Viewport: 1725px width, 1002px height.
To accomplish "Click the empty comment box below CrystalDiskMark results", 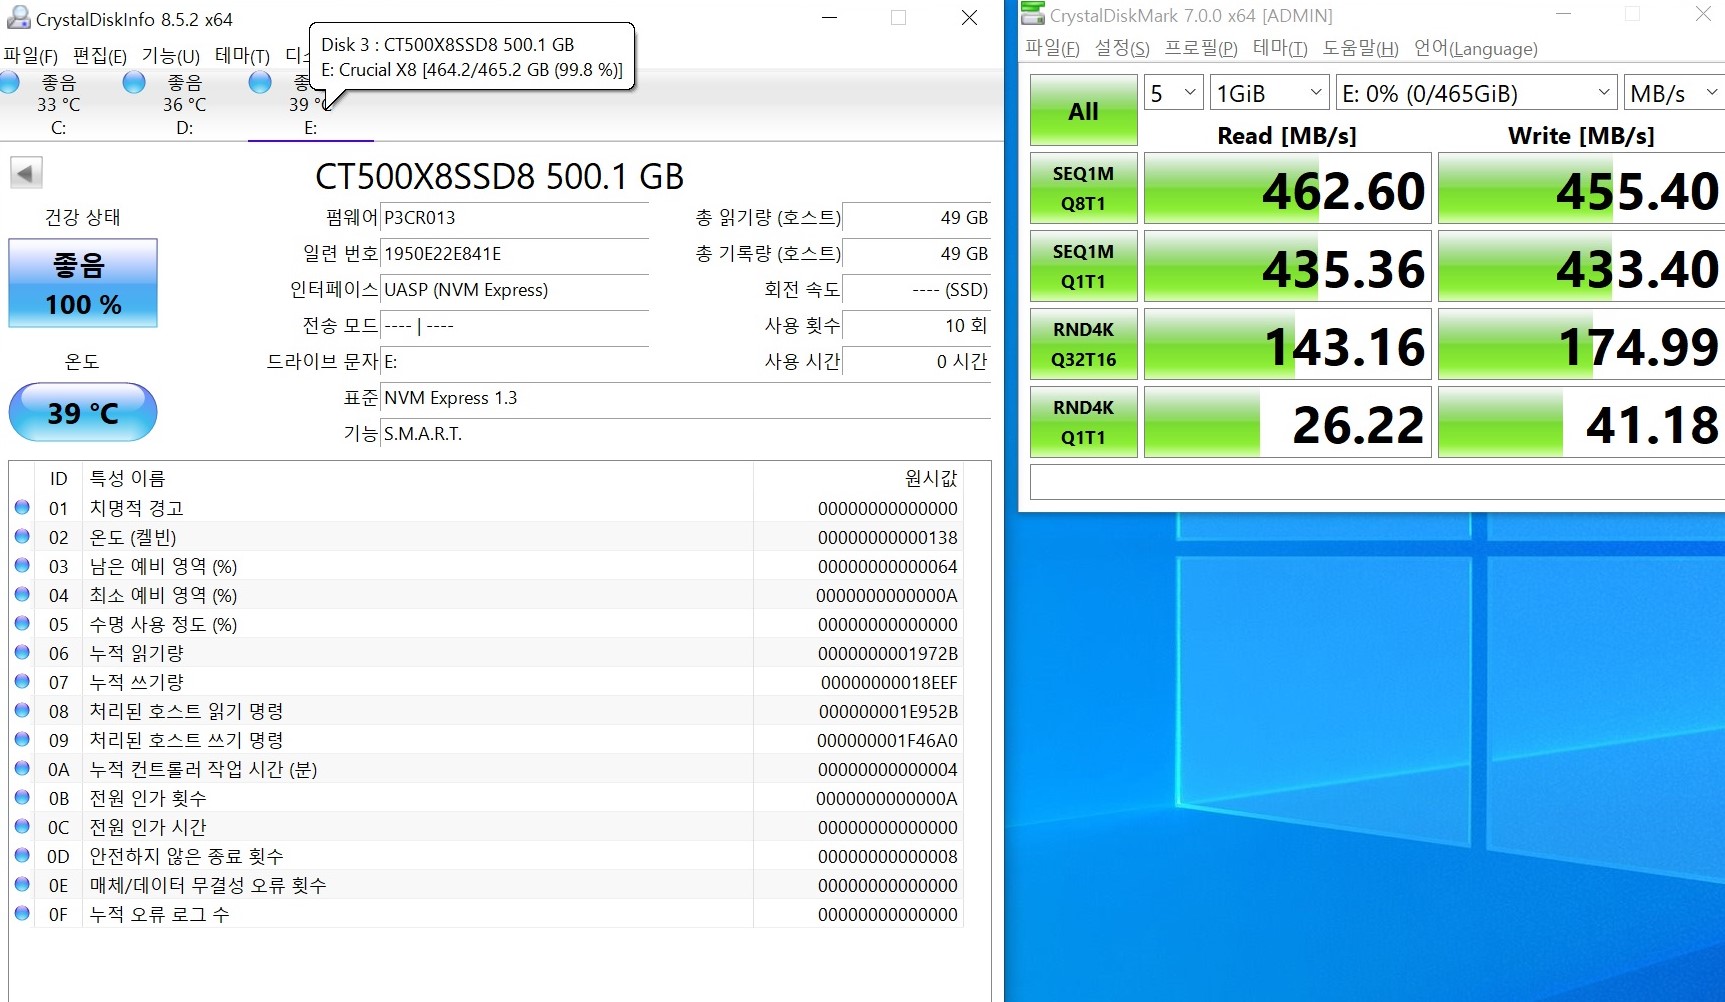I will click(x=1378, y=481).
